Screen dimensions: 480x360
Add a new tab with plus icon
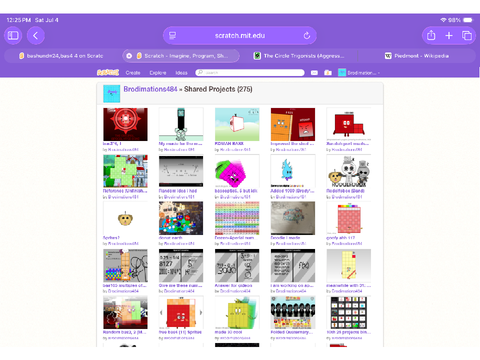(x=449, y=35)
